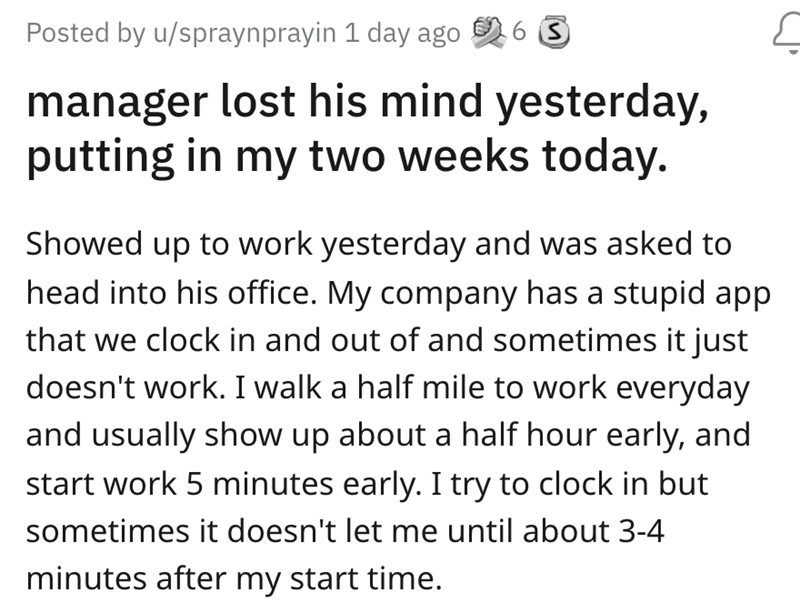Image resolution: width=800 pixels, height=613 pixels.
Task: Click the line mentioning "walk a half mile"
Action: tap(386, 387)
